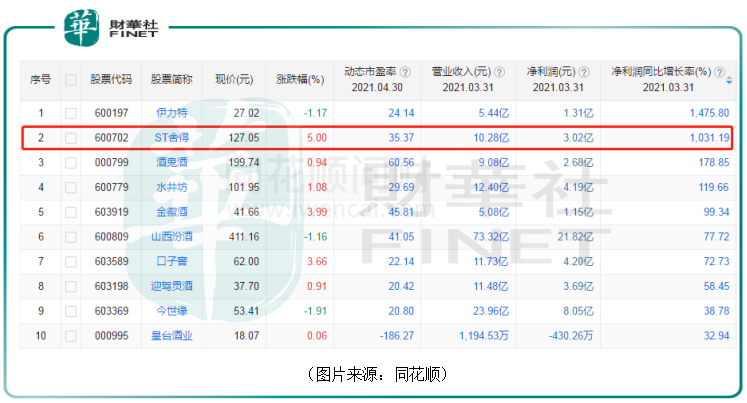The width and height of the screenshot is (747, 403).
Task: Open the 水井坊 stock link
Action: 171,187
